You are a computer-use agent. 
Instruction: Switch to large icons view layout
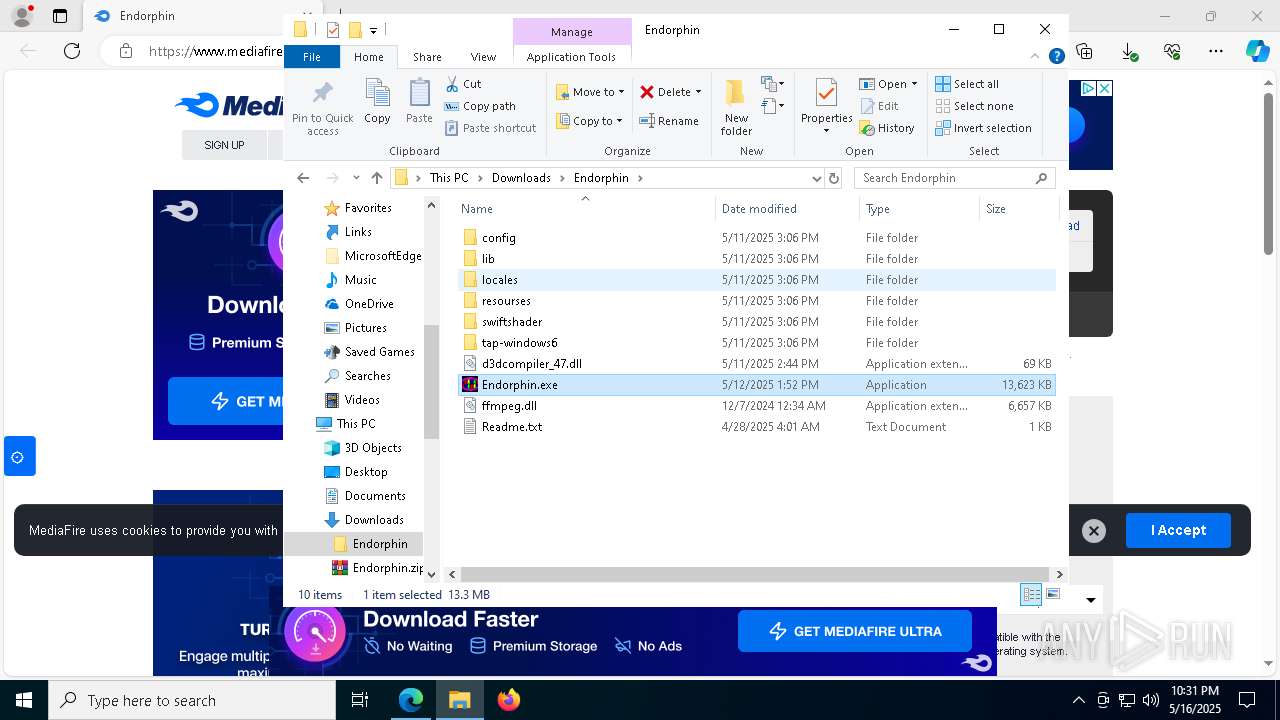pyautogui.click(x=1052, y=594)
